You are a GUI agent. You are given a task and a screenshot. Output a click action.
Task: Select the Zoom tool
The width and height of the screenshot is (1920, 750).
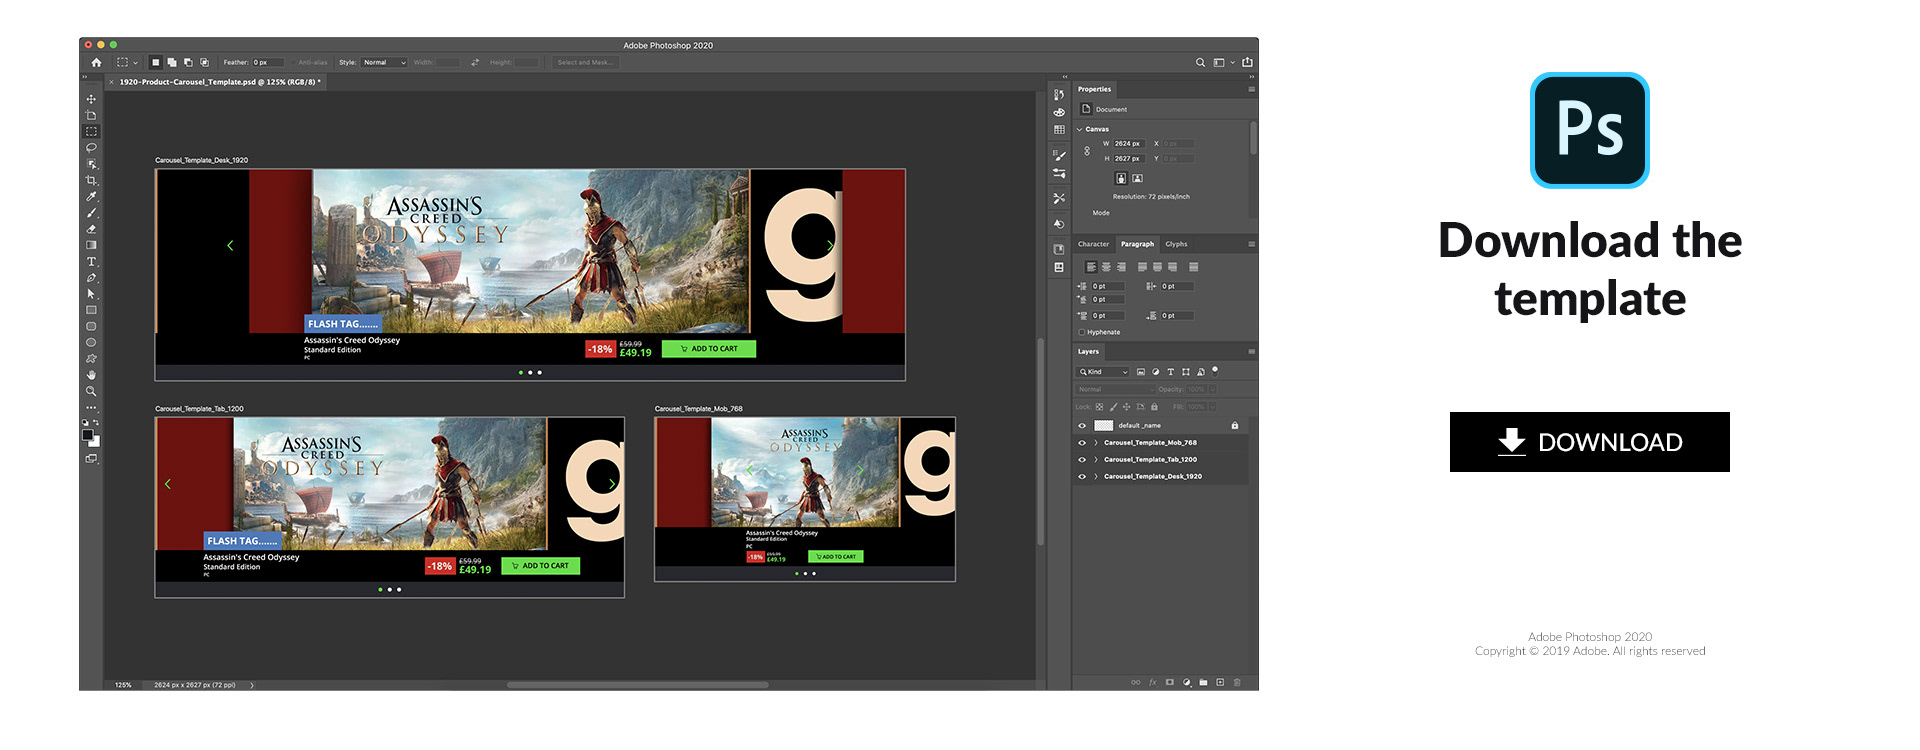pos(91,391)
